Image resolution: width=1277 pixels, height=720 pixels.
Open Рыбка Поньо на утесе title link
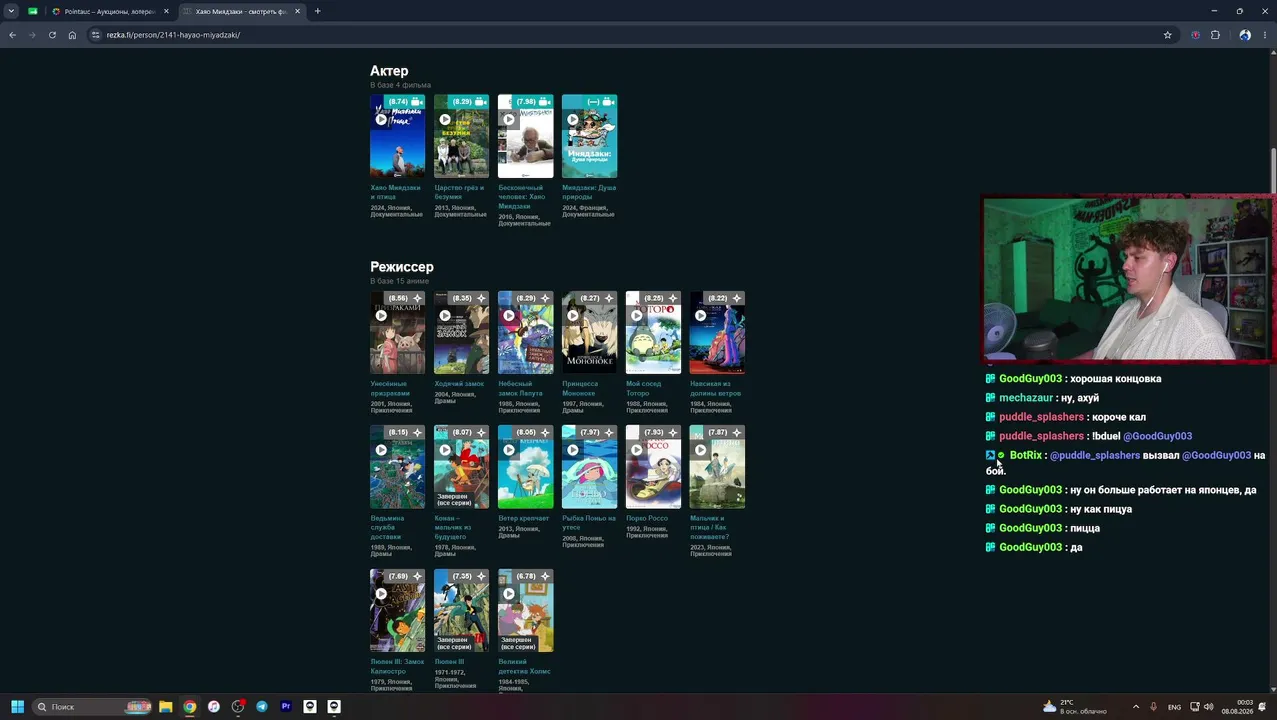589,522
